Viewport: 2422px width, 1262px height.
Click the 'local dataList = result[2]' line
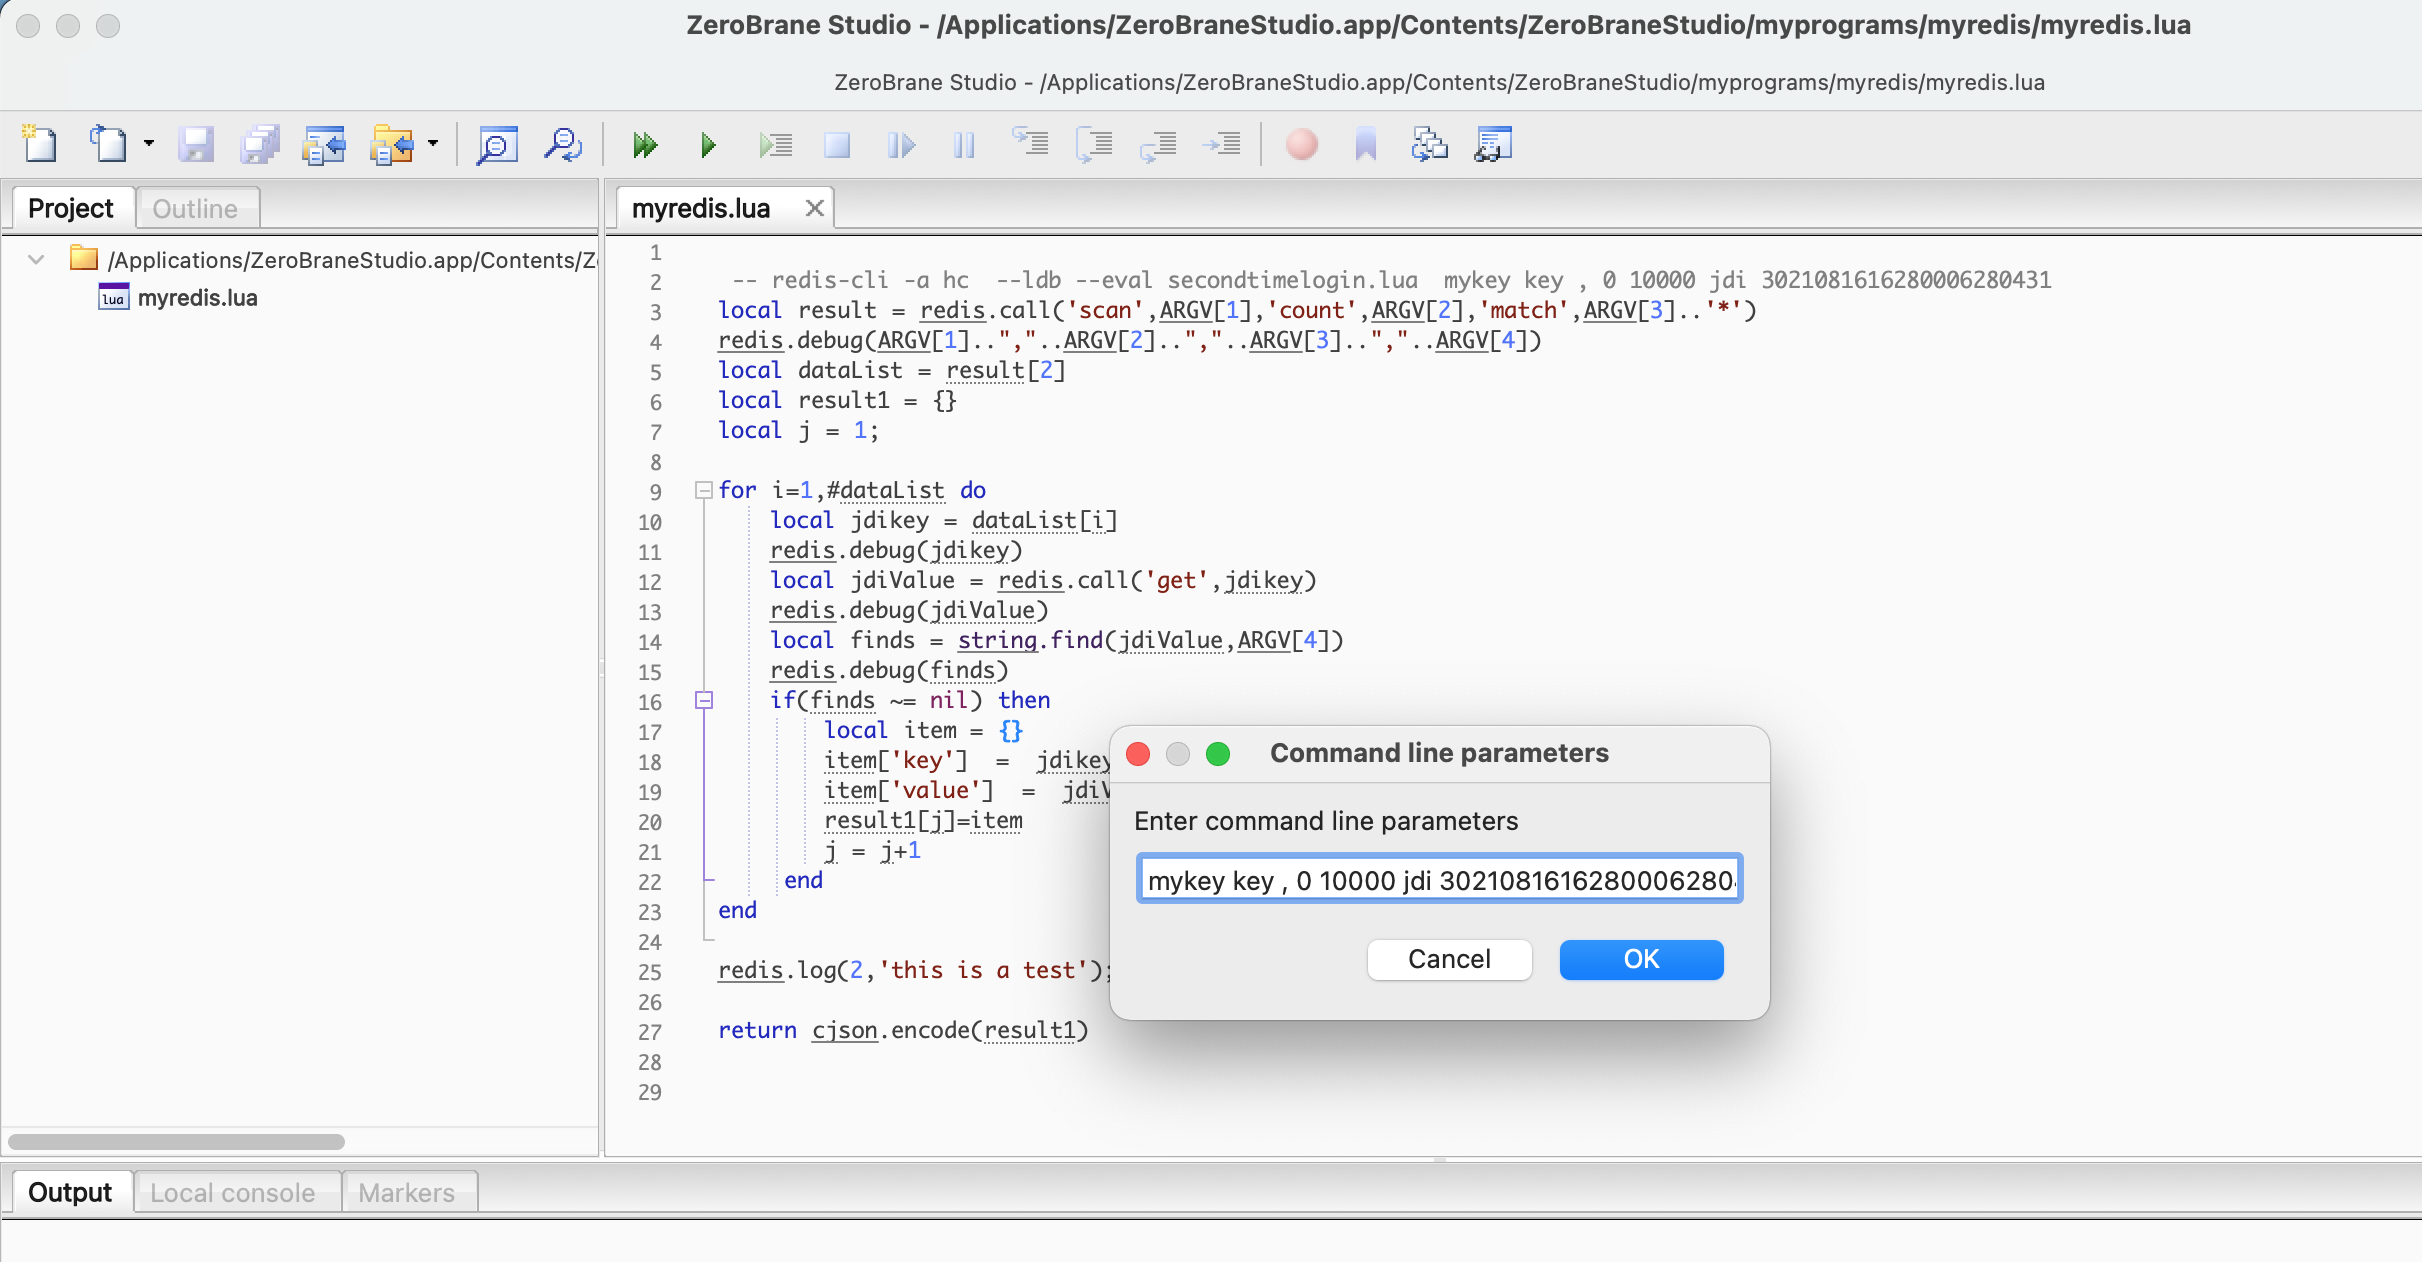pyautogui.click(x=892, y=370)
